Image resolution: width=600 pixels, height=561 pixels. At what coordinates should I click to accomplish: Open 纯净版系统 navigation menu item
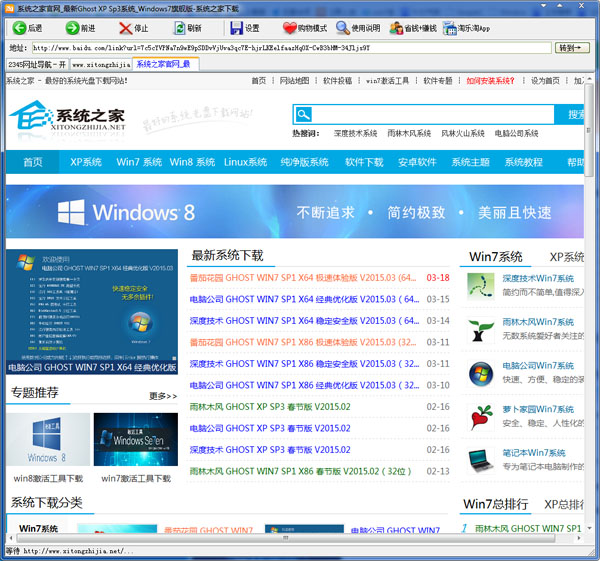click(304, 162)
